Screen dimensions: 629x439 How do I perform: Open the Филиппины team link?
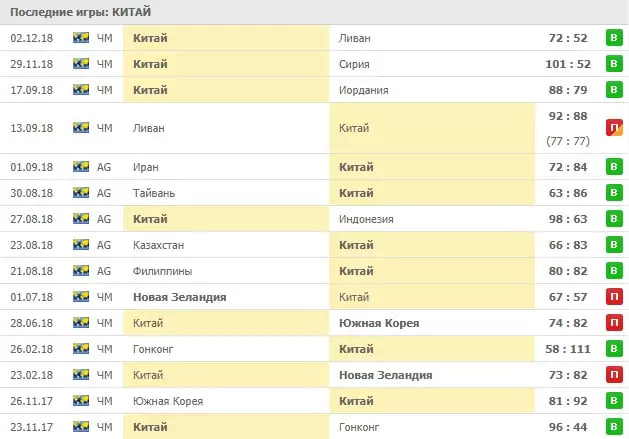pos(162,271)
